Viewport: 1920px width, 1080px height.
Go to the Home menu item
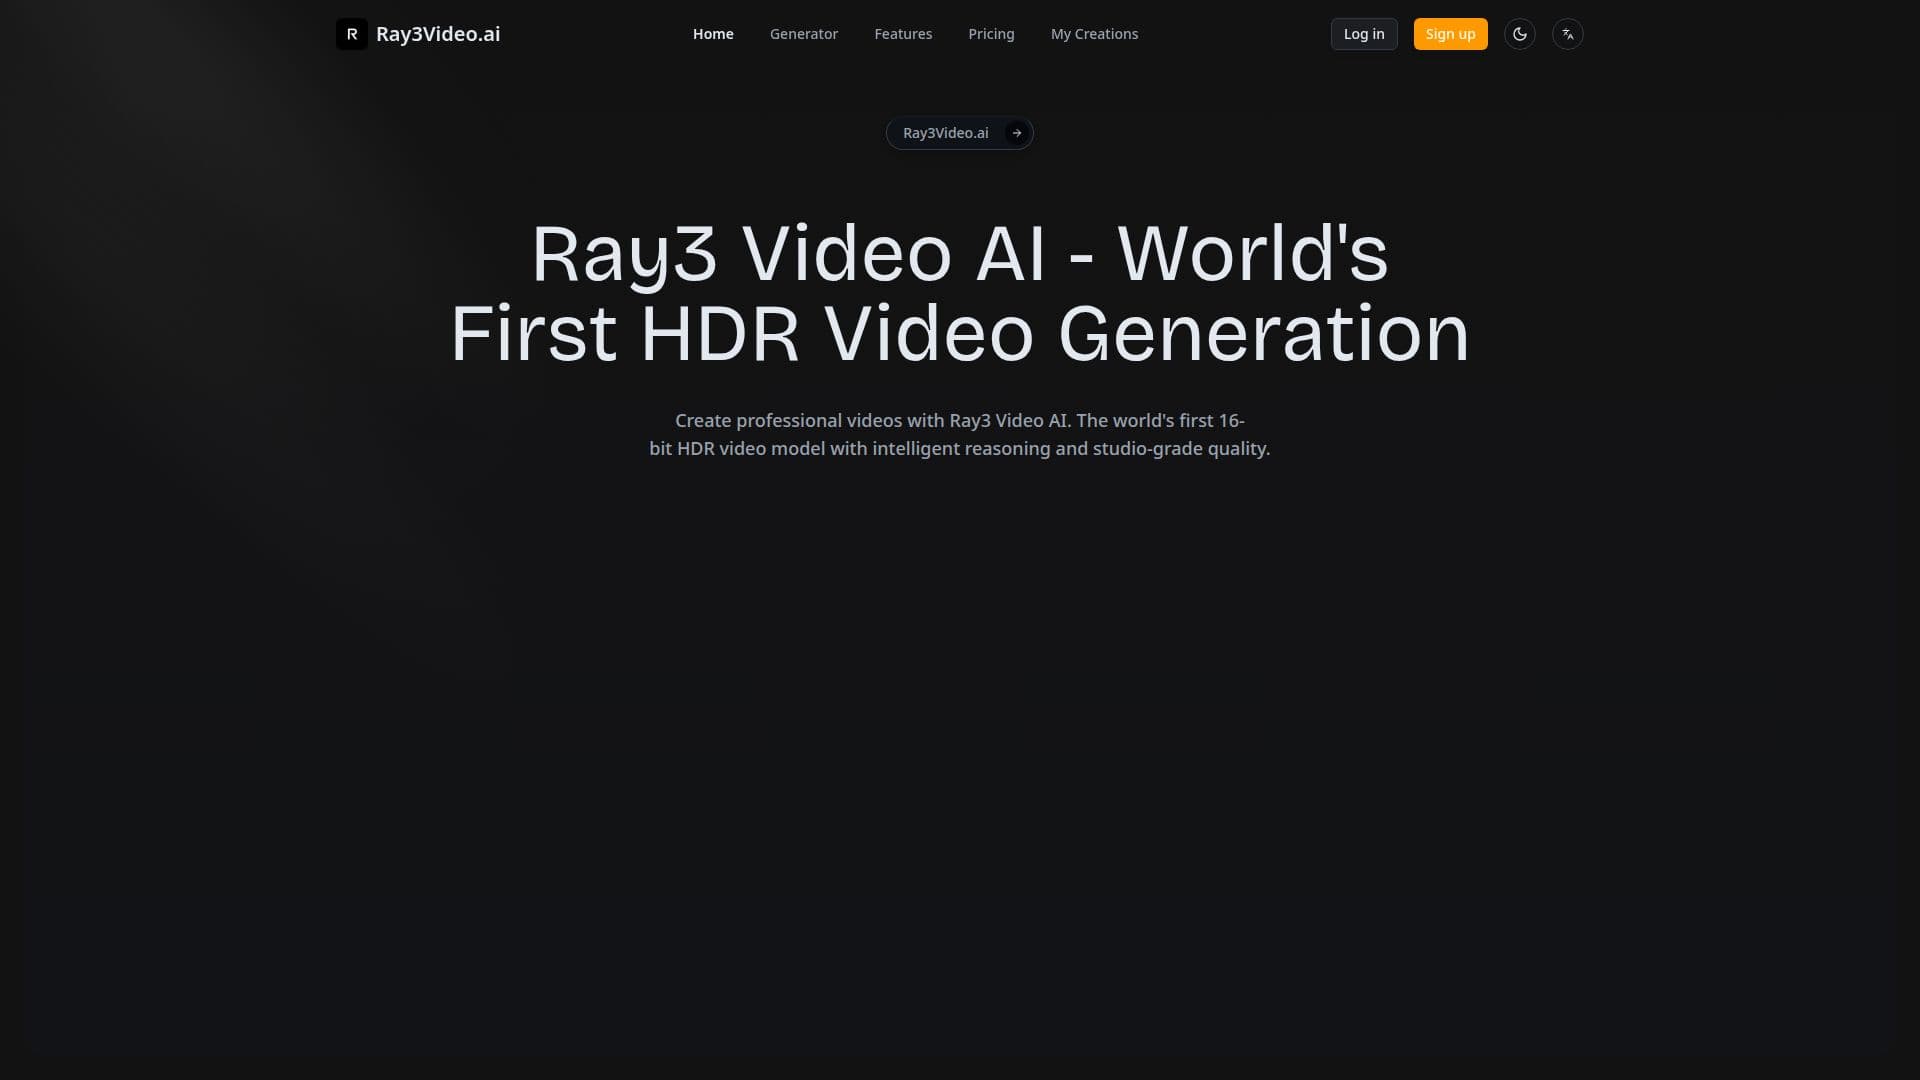click(x=713, y=34)
